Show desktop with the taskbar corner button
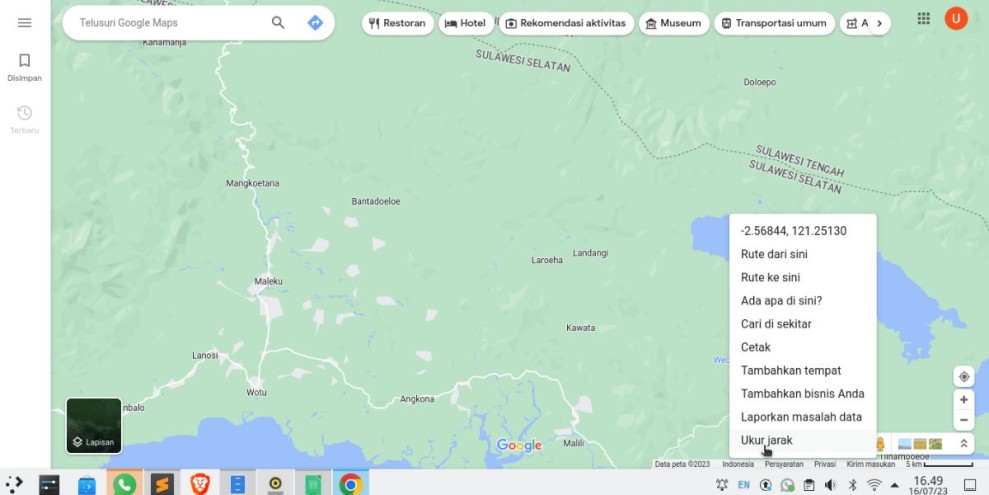This screenshot has width=989, height=495. click(970, 485)
